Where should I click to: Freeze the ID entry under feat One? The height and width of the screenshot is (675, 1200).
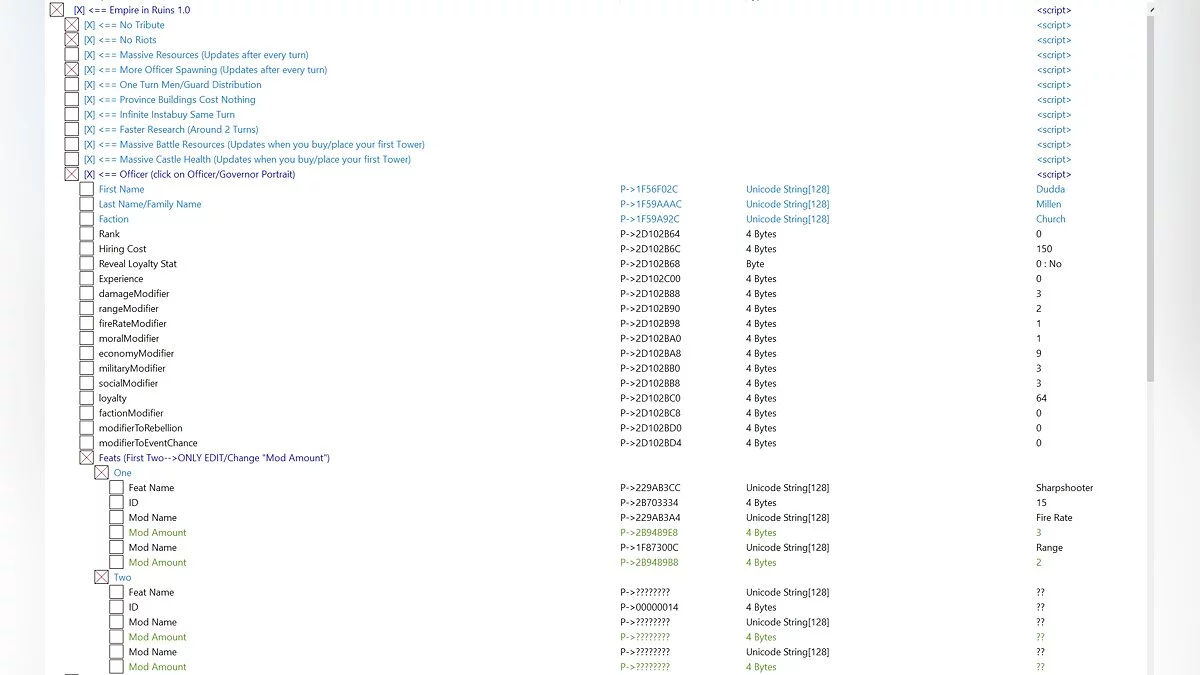117,503
